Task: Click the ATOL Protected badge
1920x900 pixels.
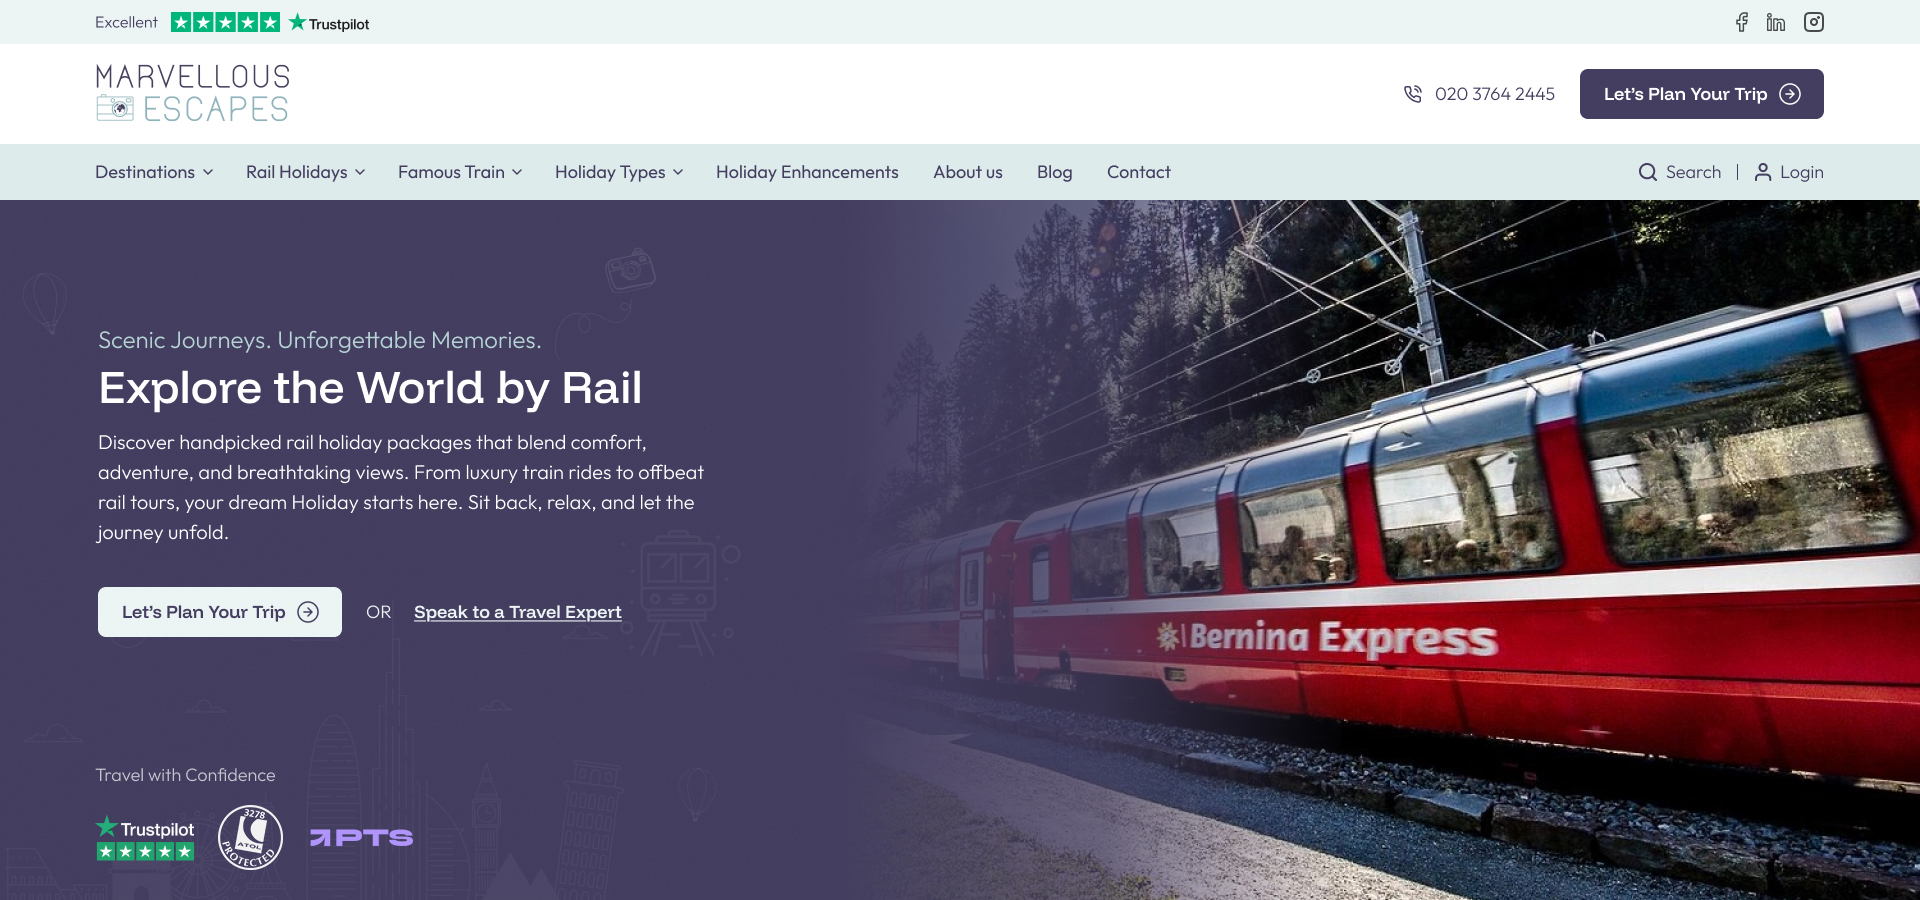Action: click(x=250, y=837)
